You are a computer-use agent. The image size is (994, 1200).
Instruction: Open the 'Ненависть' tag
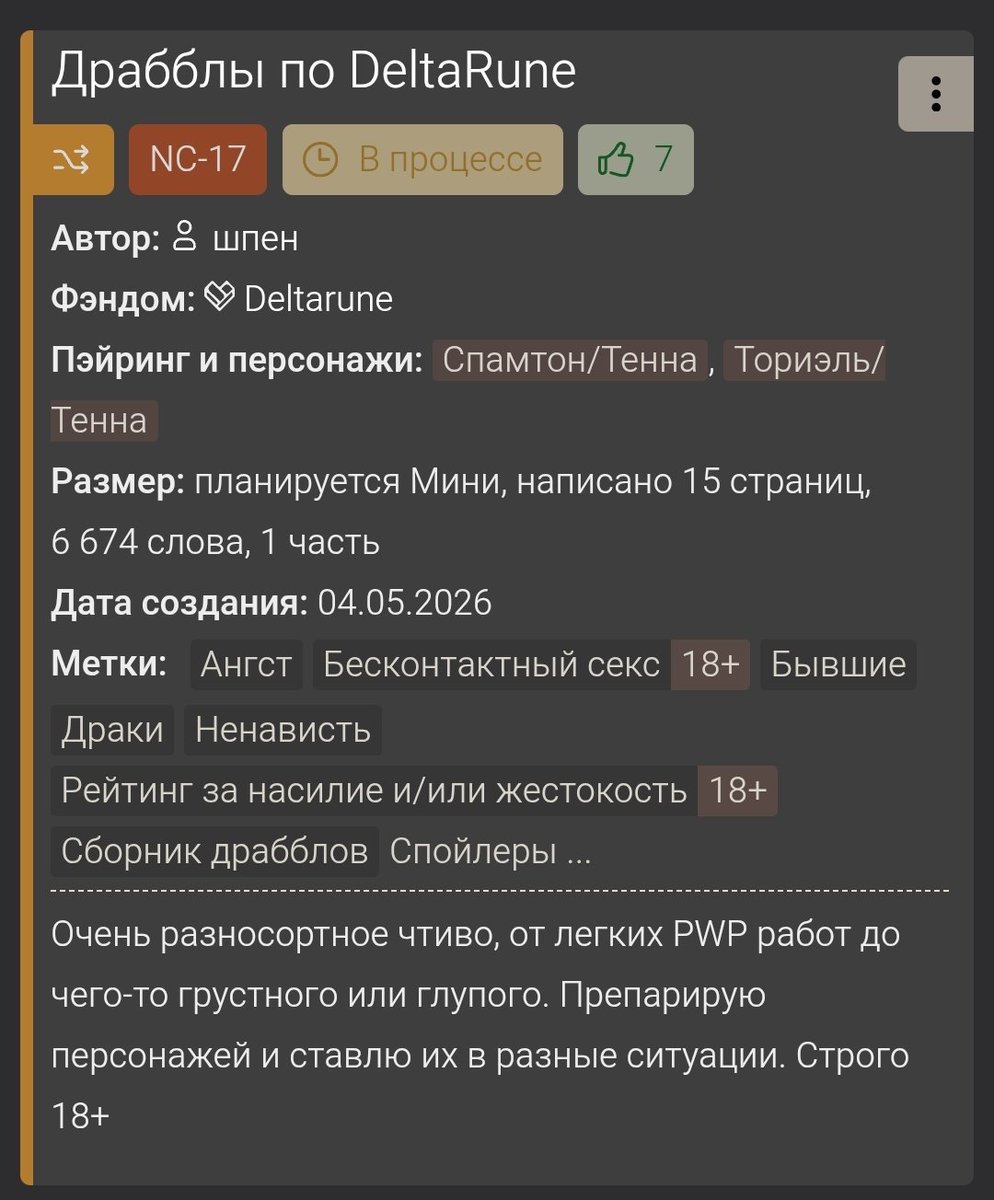pos(283,730)
